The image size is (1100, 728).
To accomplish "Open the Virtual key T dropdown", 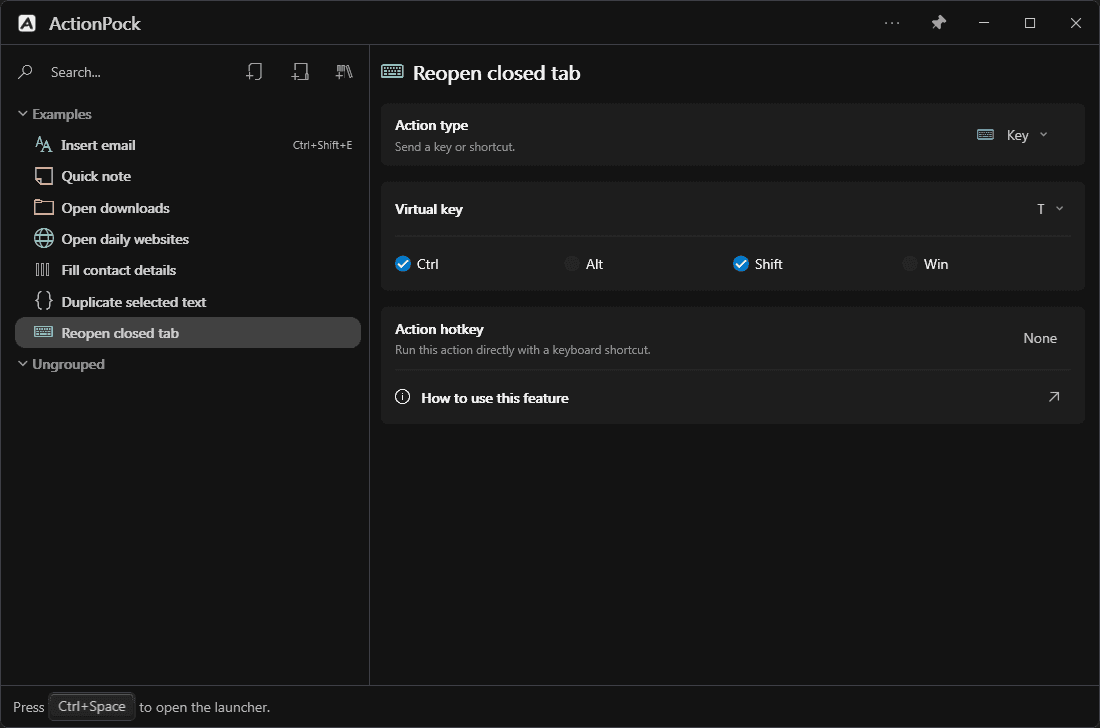I will pyautogui.click(x=1050, y=209).
